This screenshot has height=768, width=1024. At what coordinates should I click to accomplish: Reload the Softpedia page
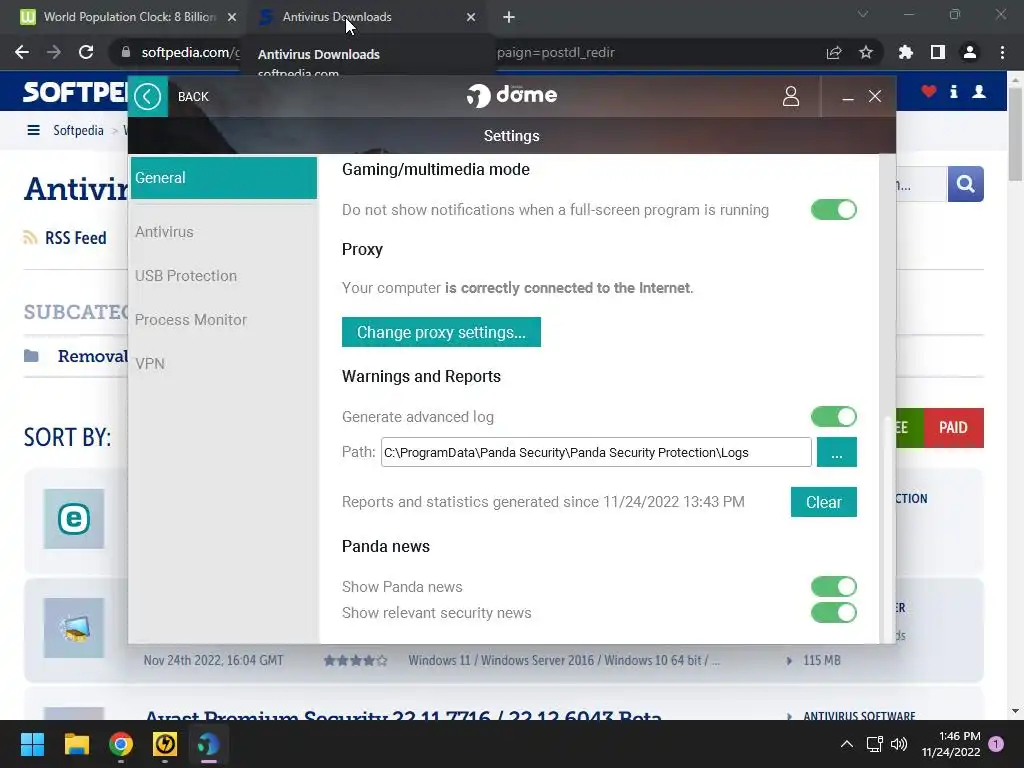click(x=86, y=52)
